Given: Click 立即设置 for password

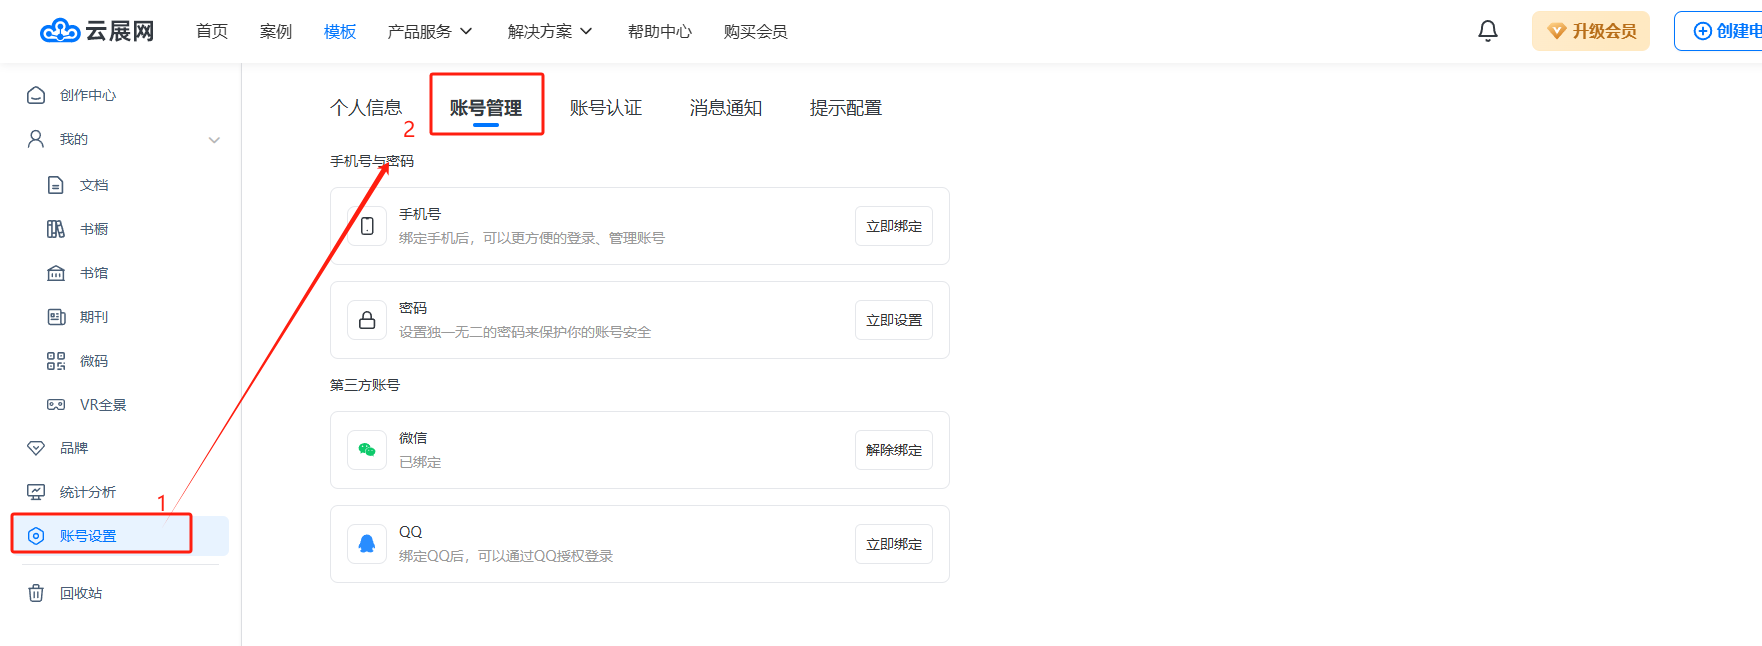Looking at the screenshot, I should [893, 320].
